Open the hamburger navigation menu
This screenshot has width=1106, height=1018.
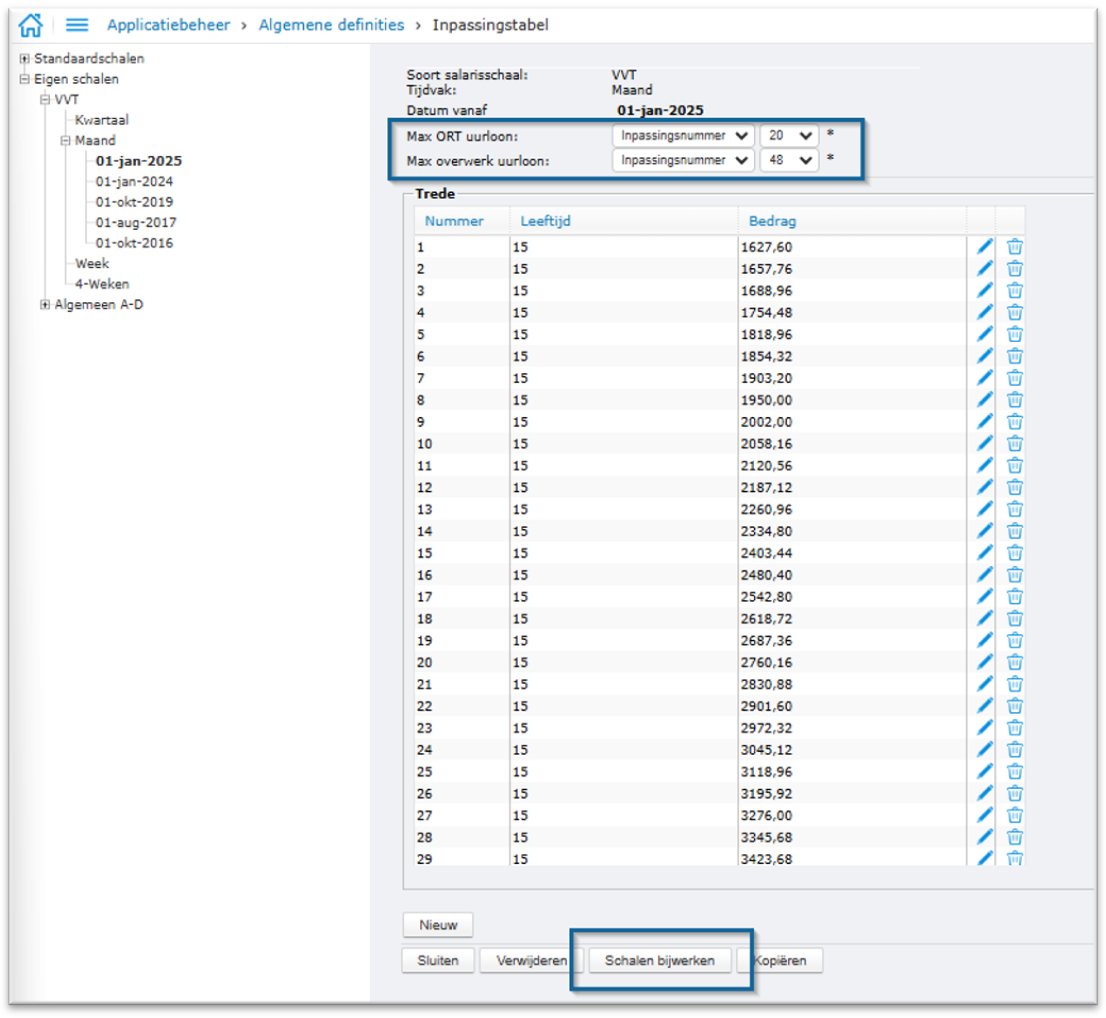pos(76,24)
